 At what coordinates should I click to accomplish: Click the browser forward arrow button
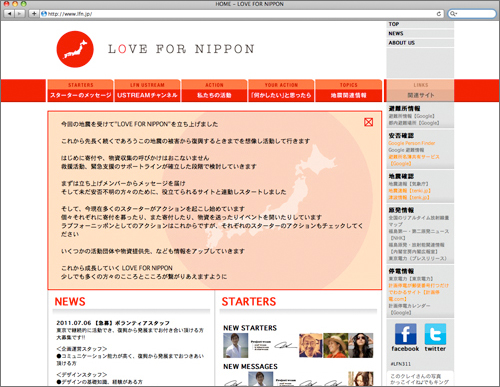(20, 14)
